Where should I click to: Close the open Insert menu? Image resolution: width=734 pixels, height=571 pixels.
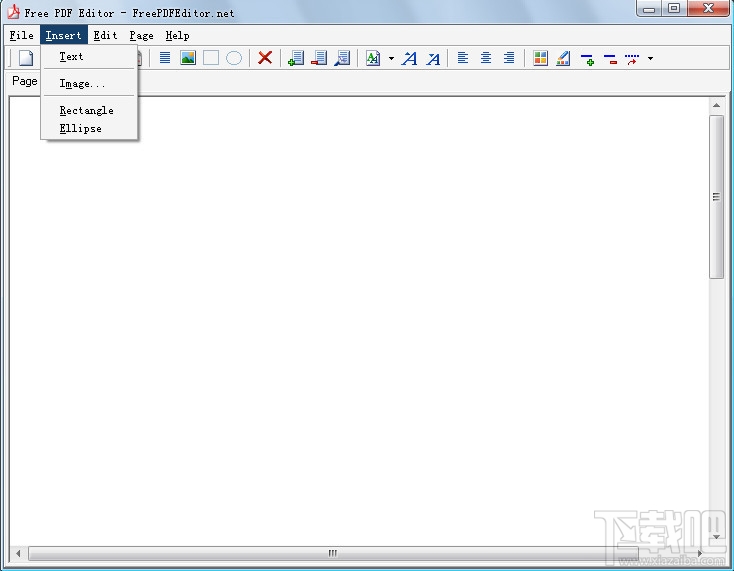point(64,36)
